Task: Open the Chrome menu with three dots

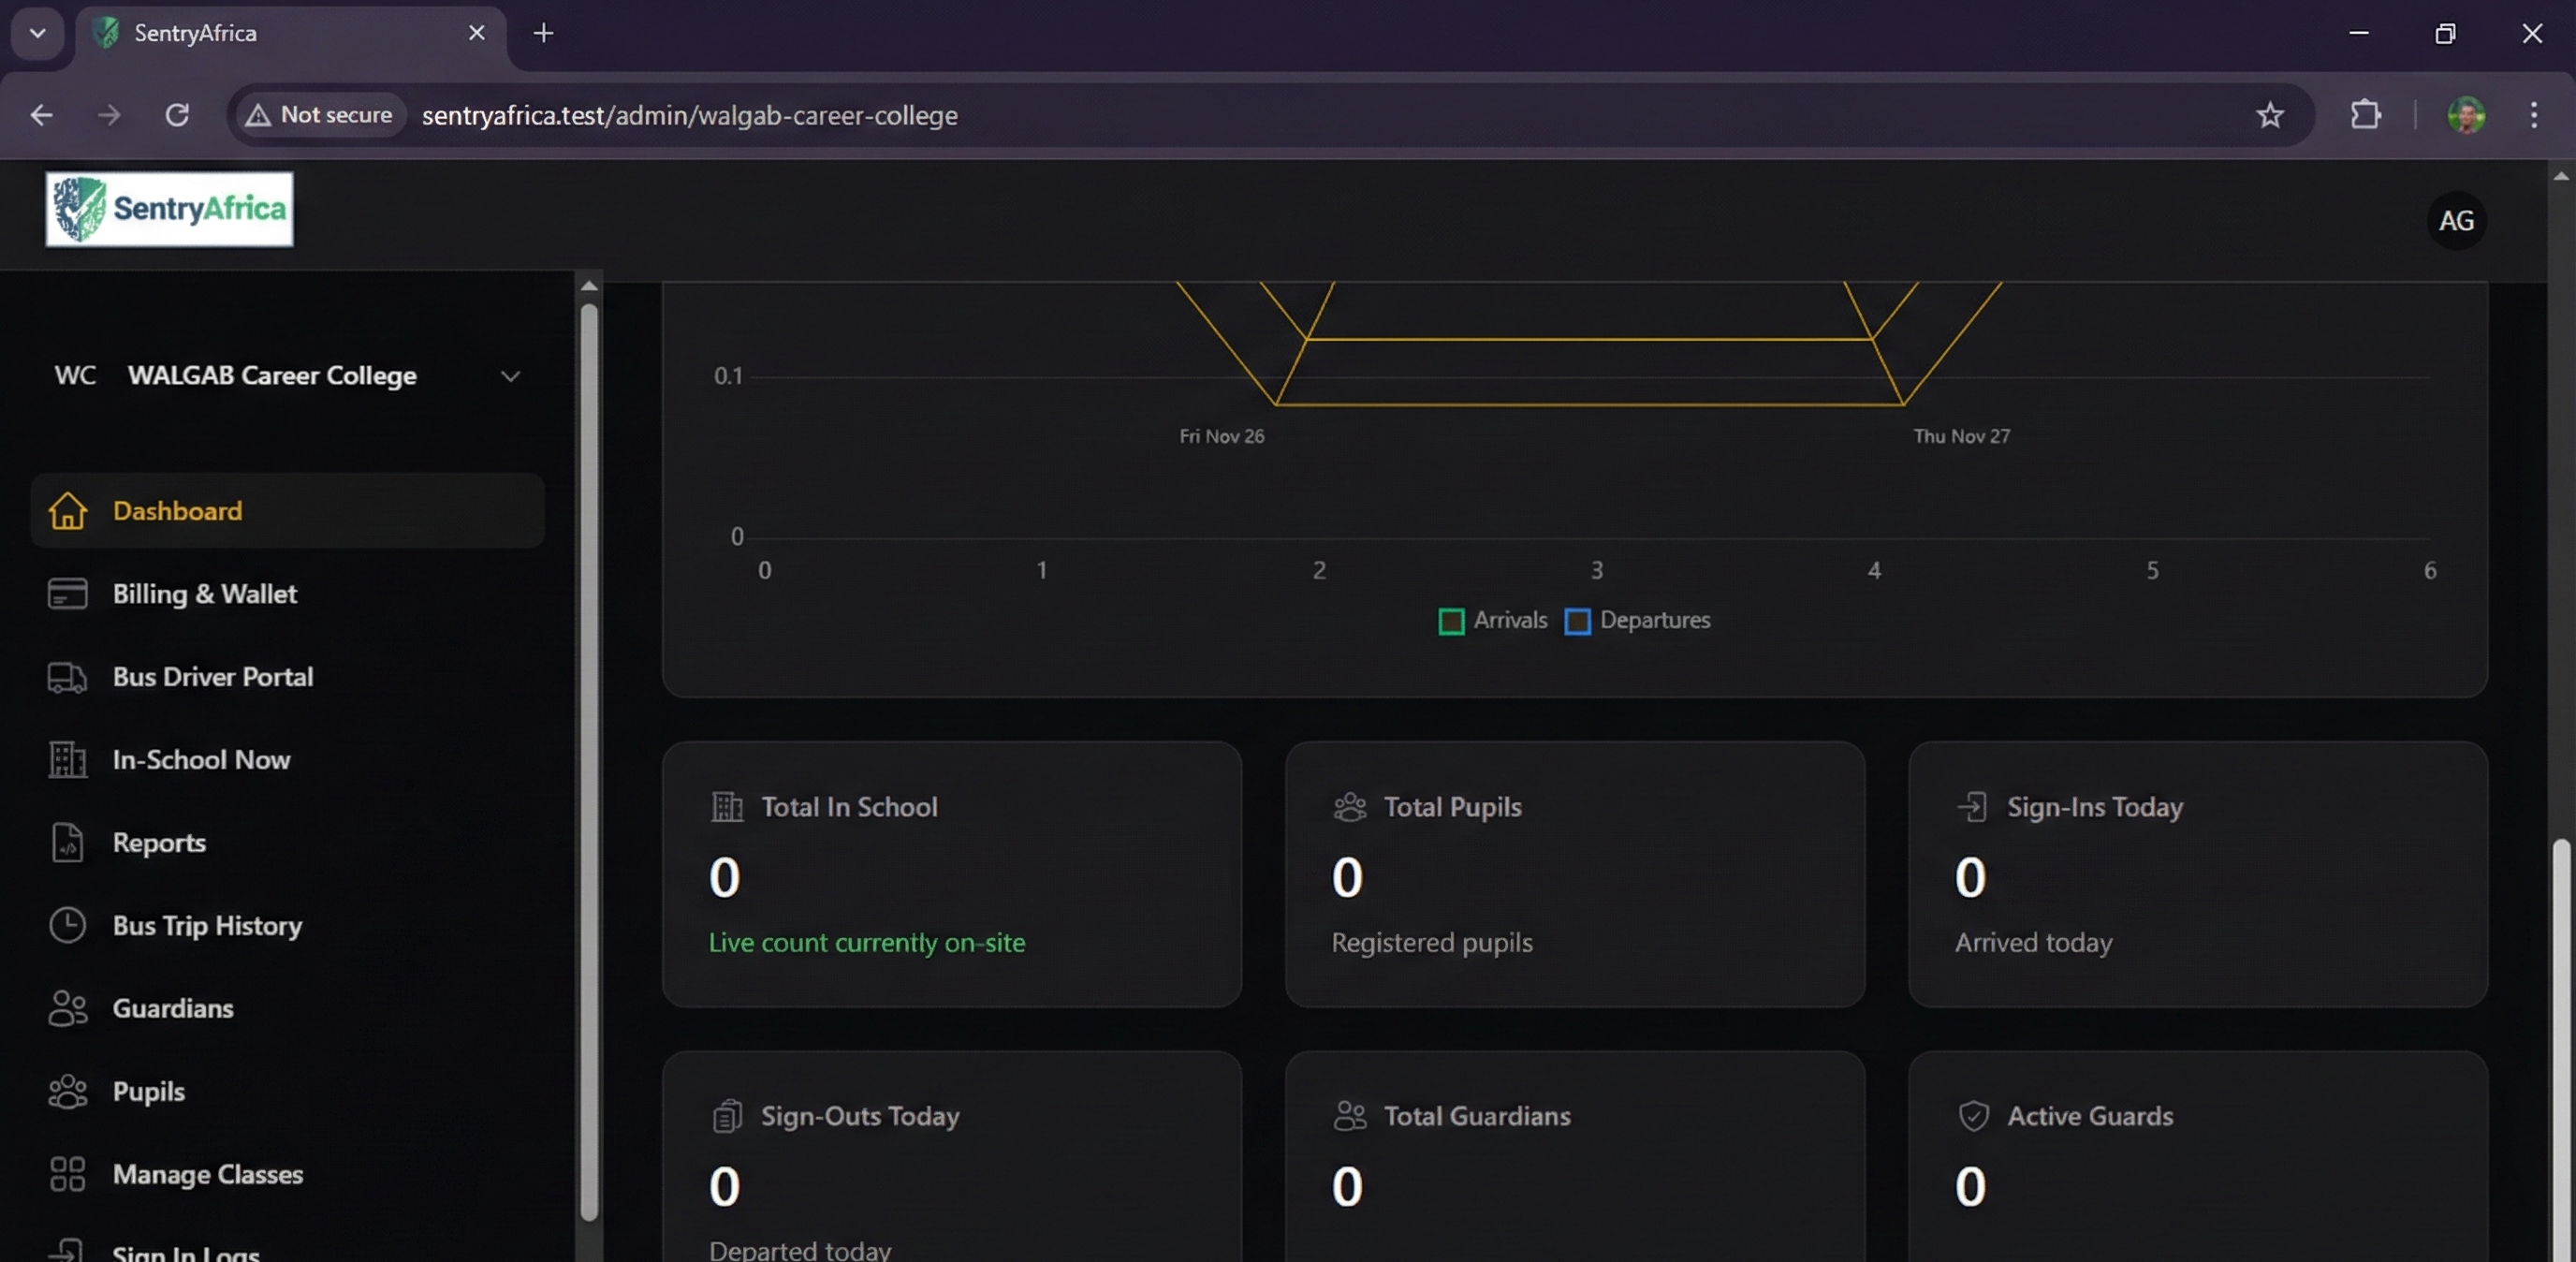Action: coord(2535,115)
